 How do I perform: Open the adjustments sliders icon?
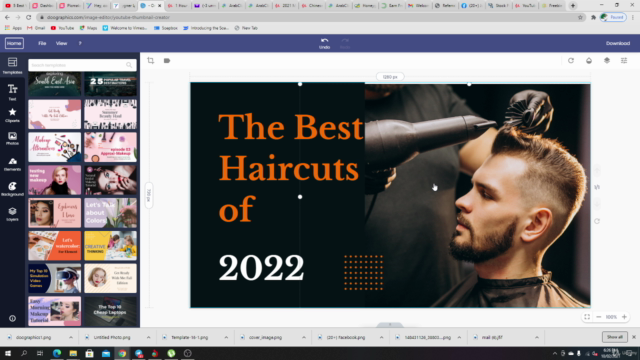point(624,60)
